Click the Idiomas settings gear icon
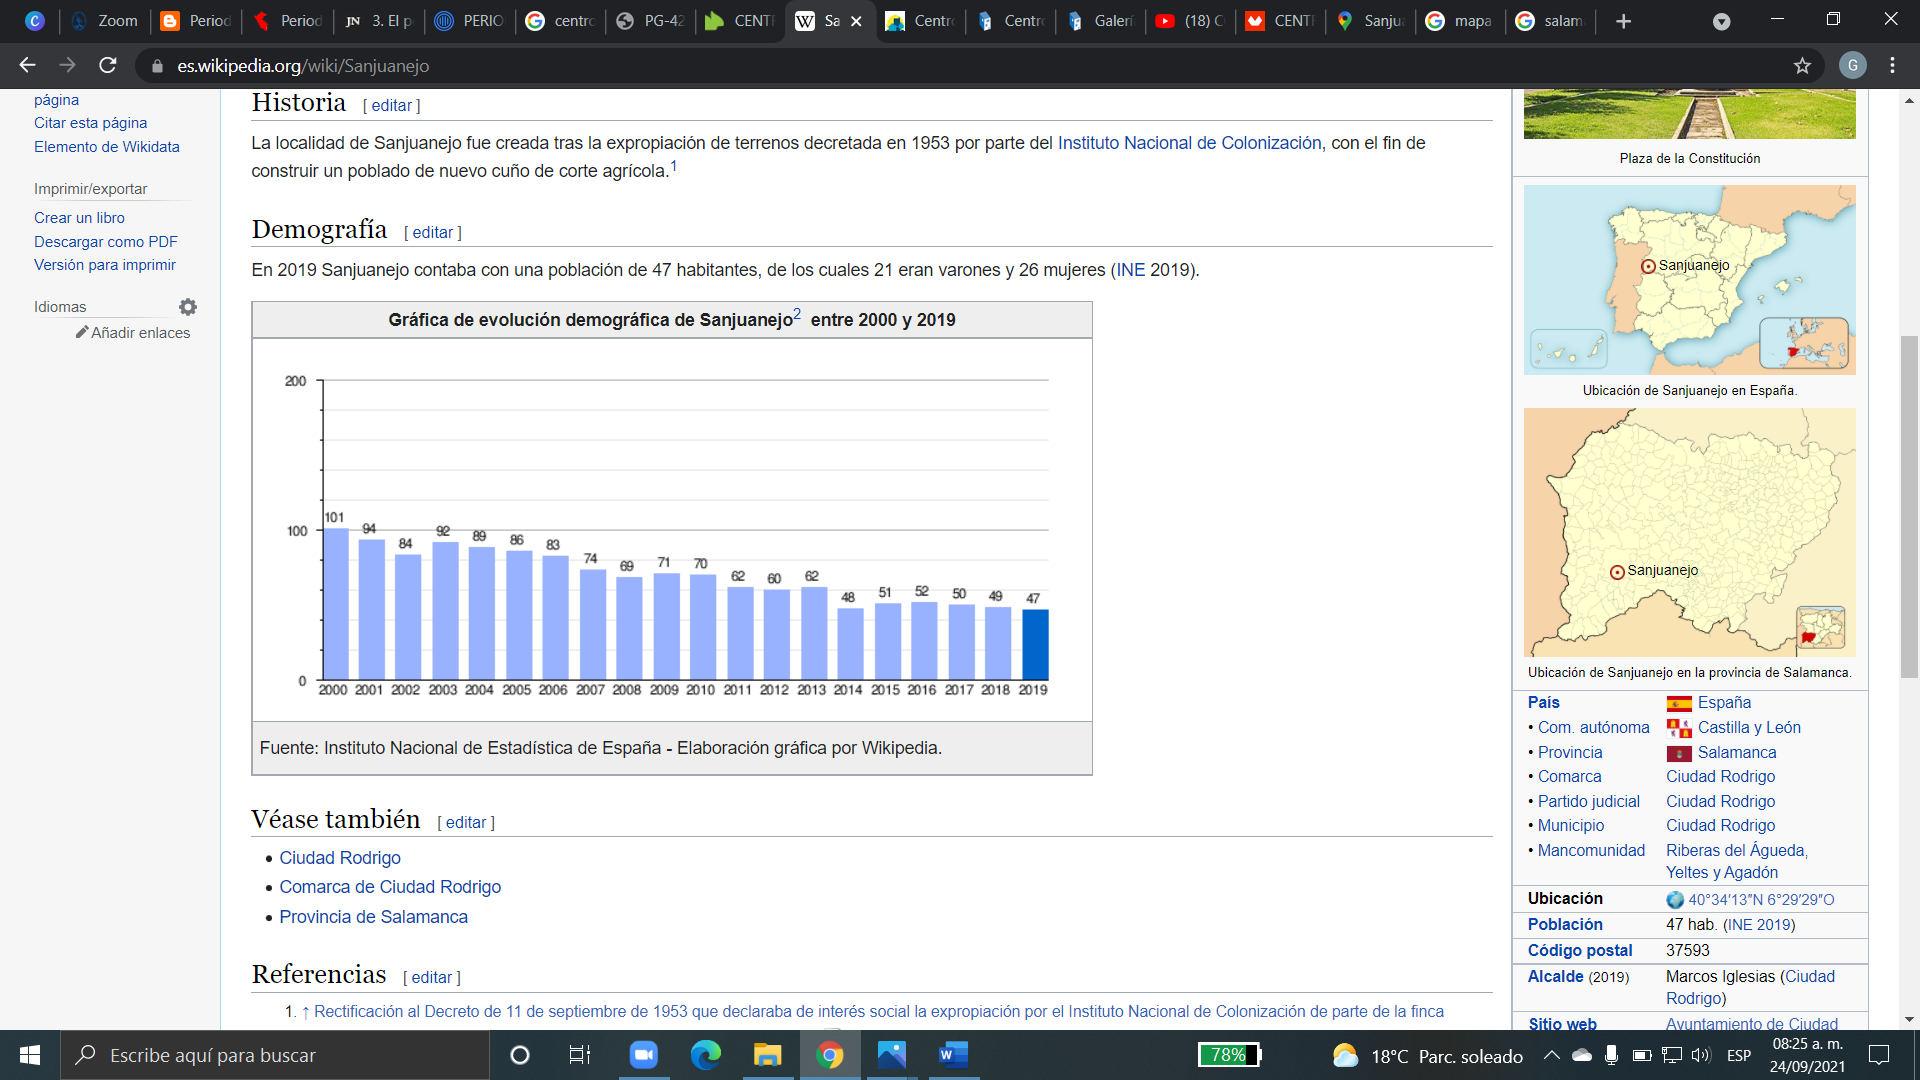Screen dimensions: 1920x1080 pyautogui.click(x=188, y=307)
